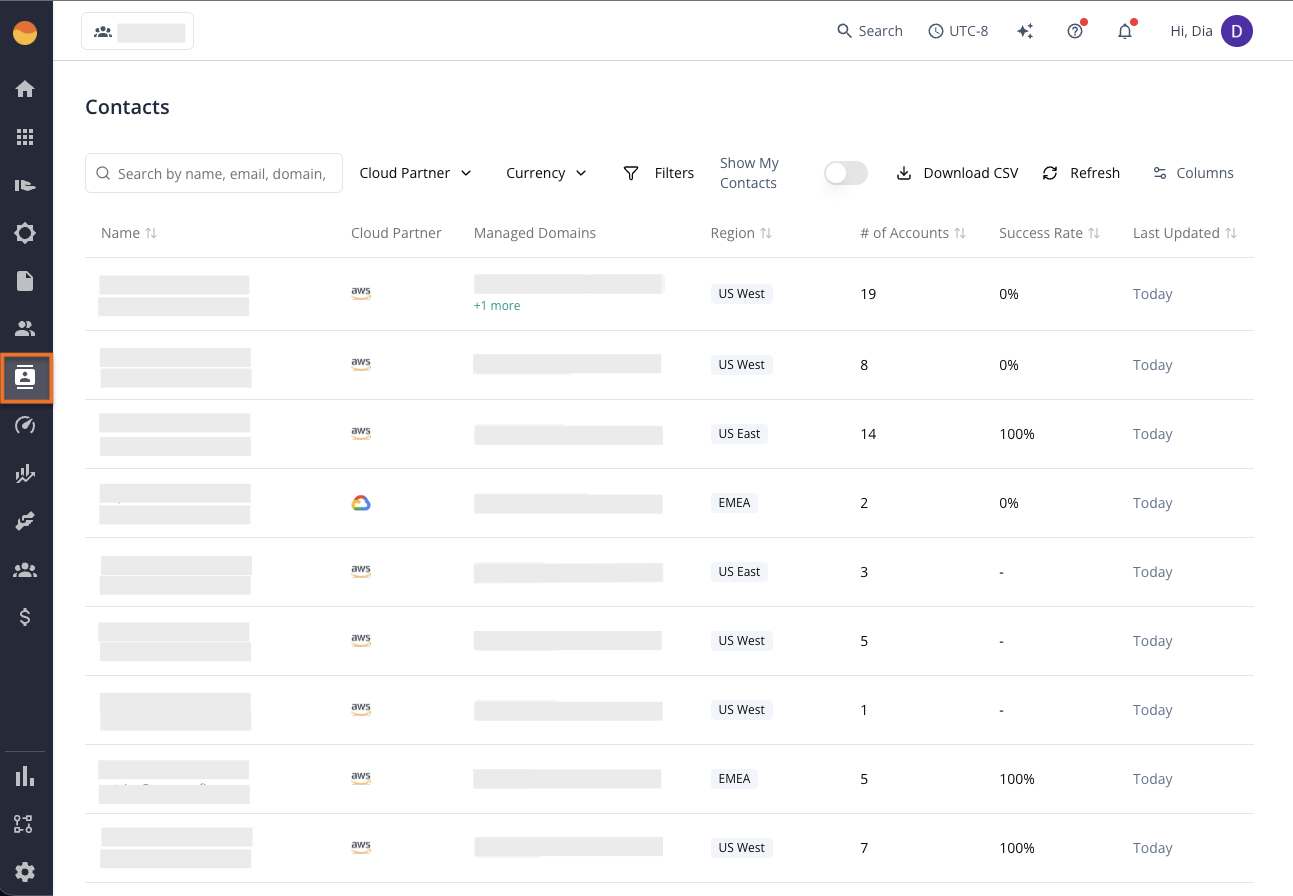This screenshot has width=1293, height=896.
Task: Click the orange app logo in the sidebar
Action: tap(25, 33)
